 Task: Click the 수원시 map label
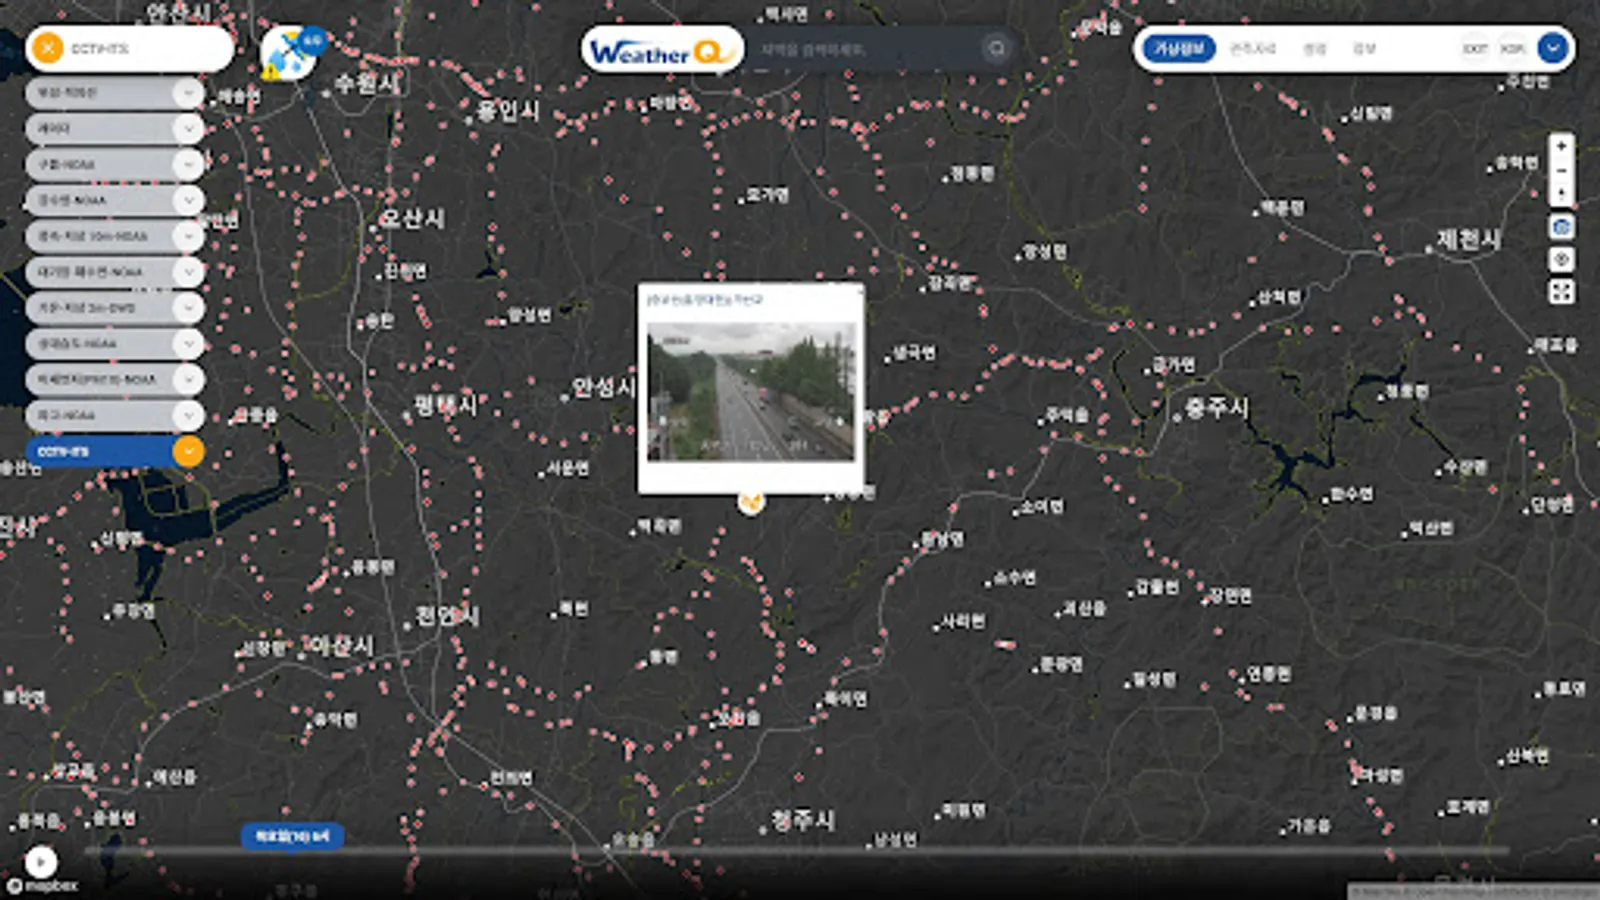coord(367,84)
